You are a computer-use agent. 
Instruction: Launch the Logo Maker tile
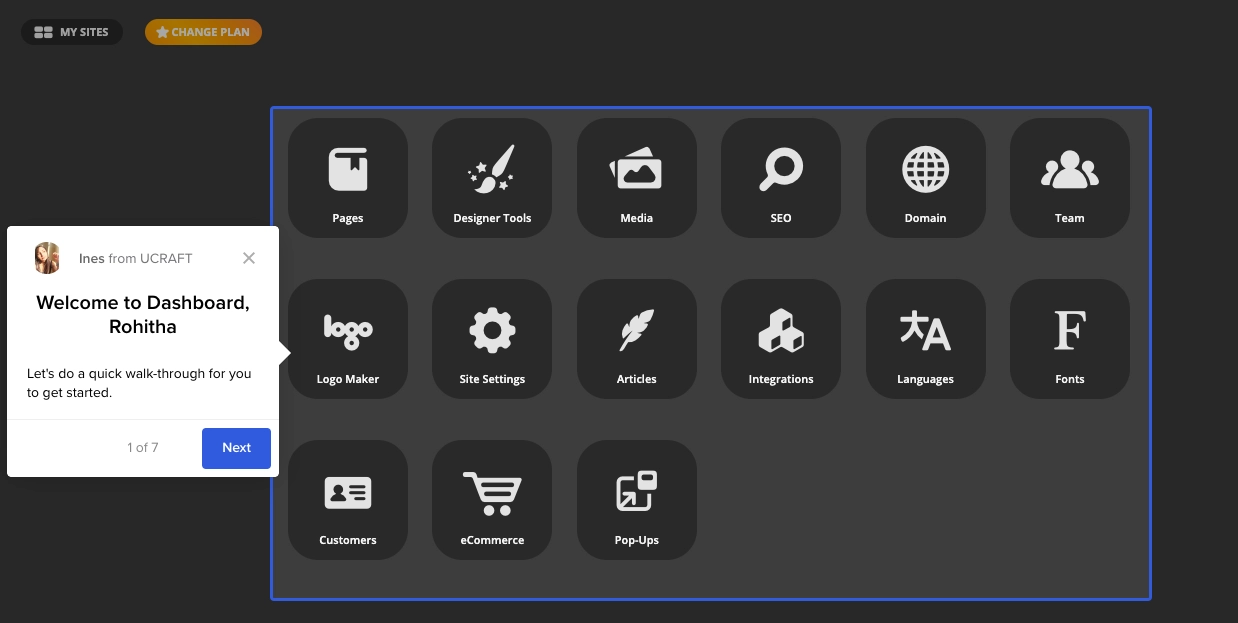pos(348,339)
